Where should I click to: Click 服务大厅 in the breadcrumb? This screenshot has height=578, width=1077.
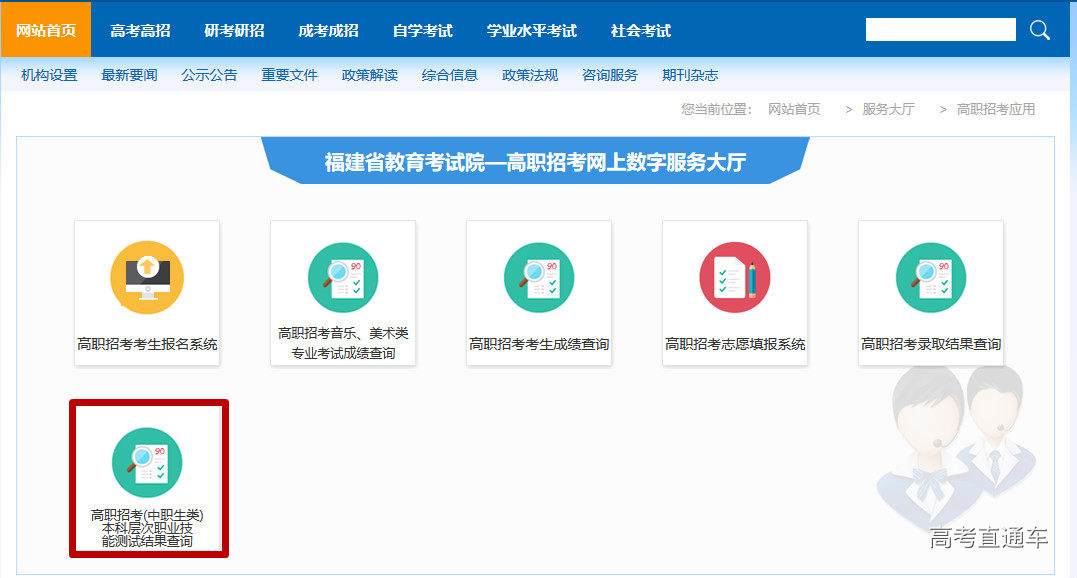[888, 109]
